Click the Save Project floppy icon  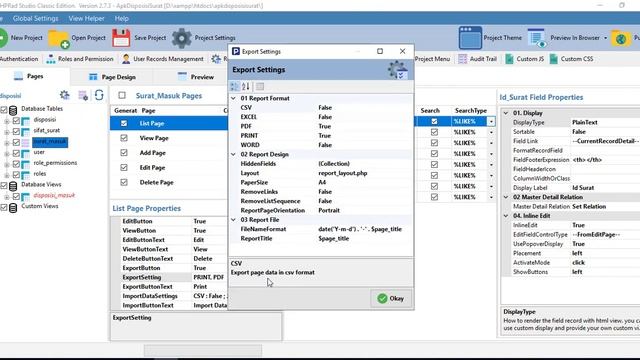121,38
